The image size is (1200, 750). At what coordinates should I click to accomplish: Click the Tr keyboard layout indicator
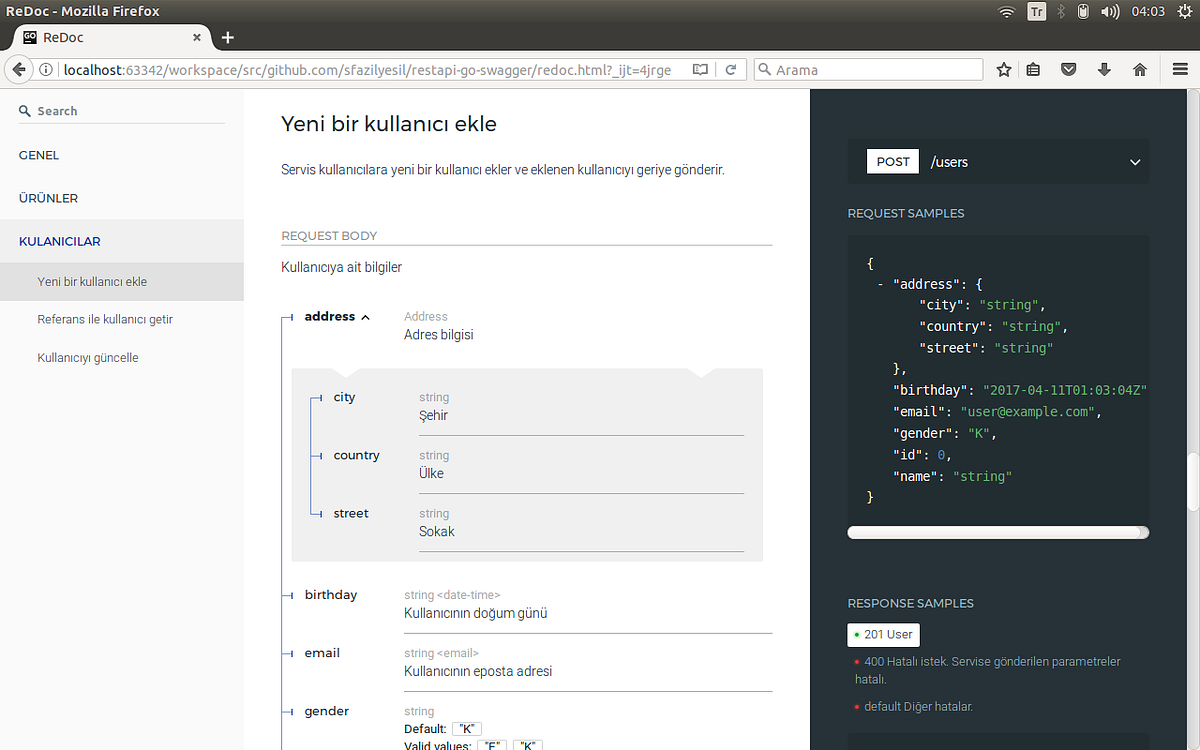(1036, 12)
